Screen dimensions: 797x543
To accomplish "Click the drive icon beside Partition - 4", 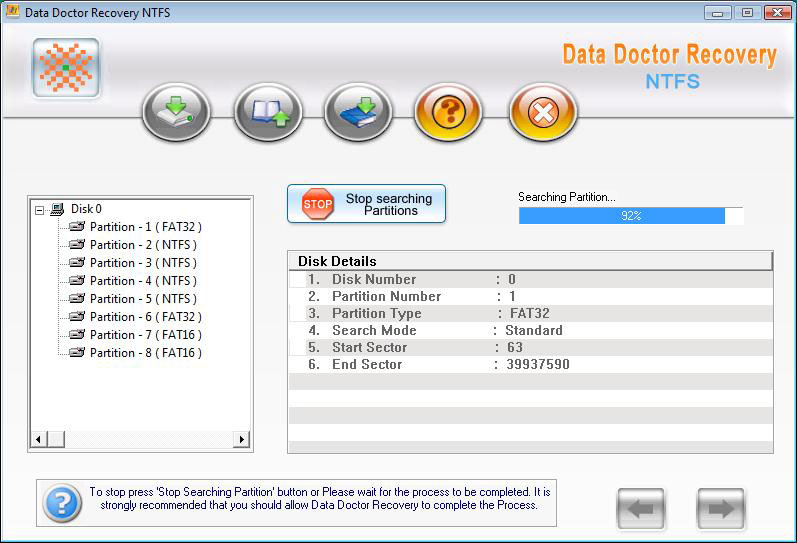I will (77, 280).
